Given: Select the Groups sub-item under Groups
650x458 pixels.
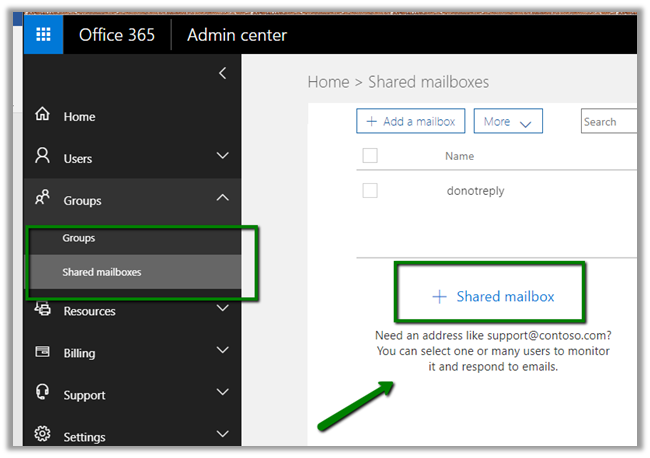Looking at the screenshot, I should (x=79, y=239).
